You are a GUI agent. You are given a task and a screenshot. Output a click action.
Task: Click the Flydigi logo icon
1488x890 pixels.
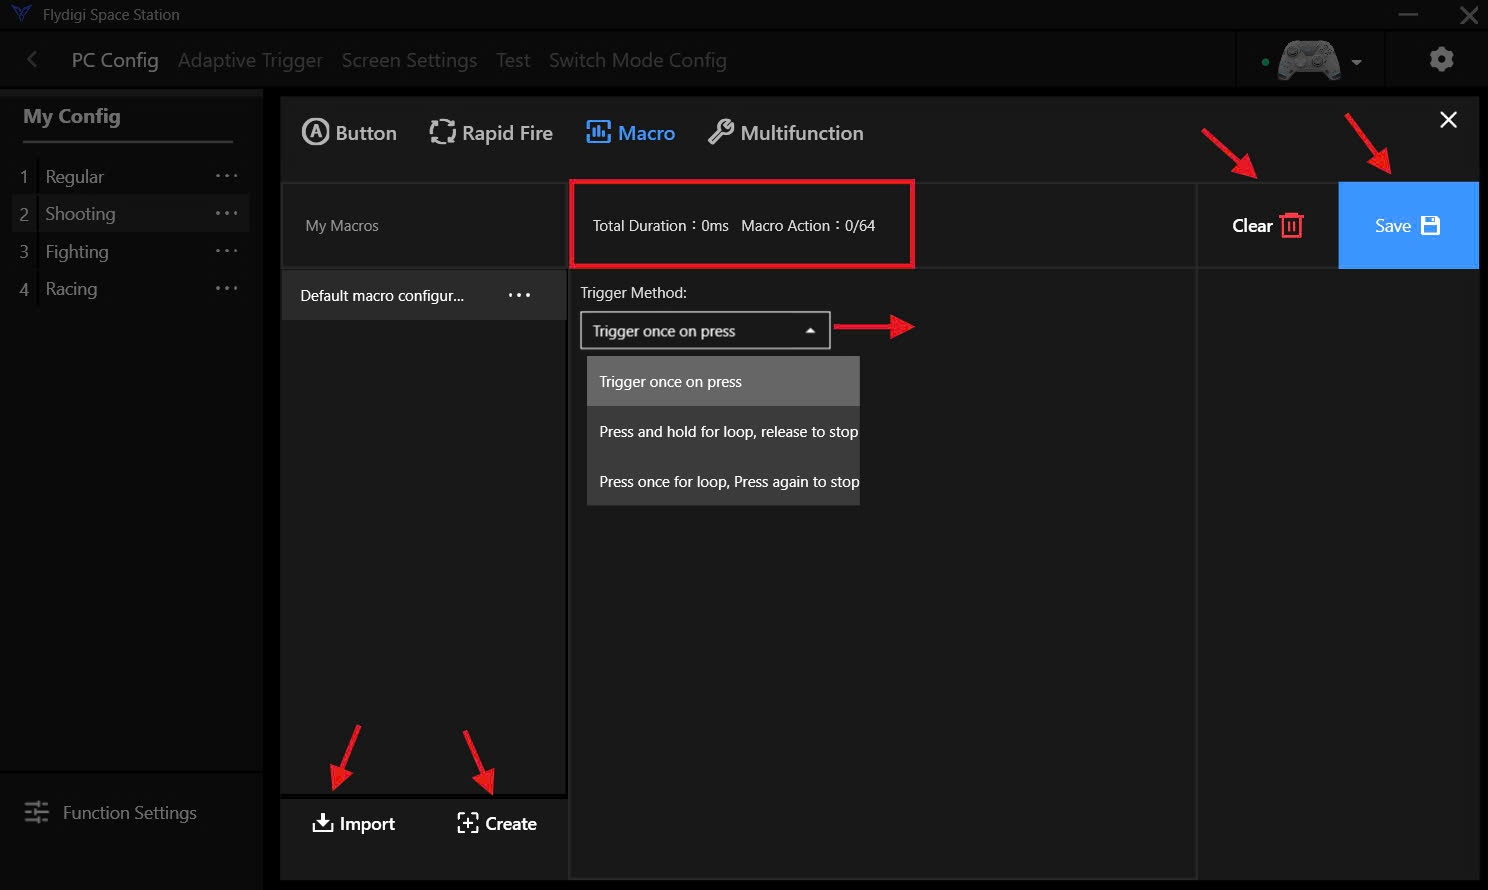[21, 14]
